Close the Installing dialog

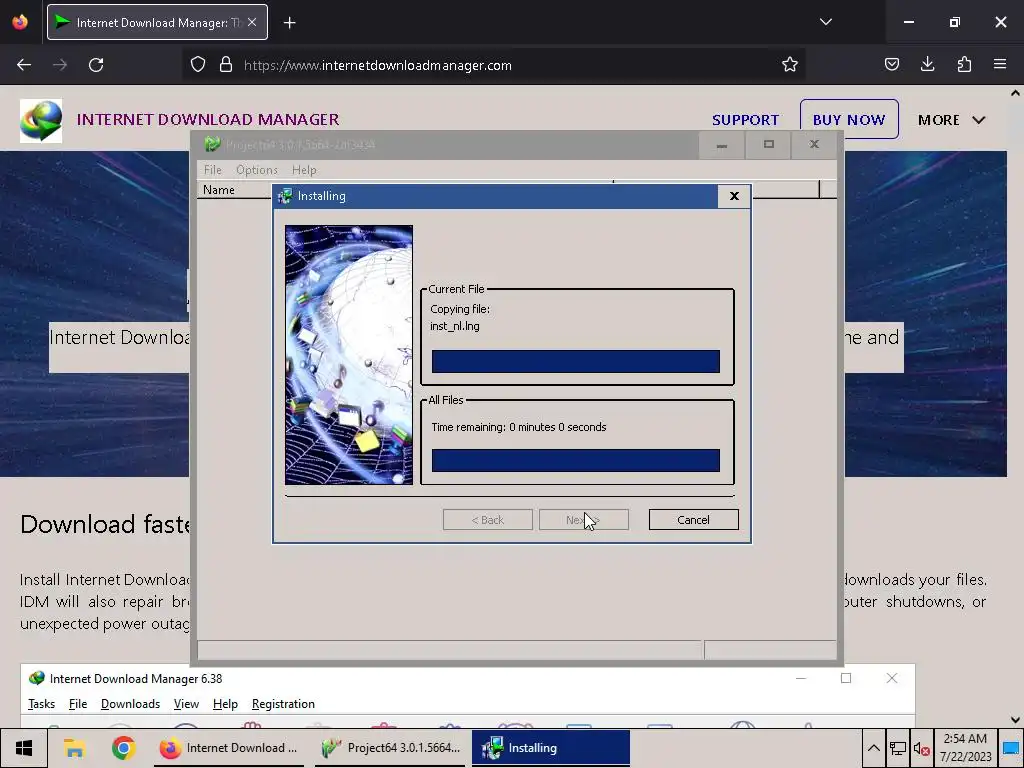(x=734, y=196)
